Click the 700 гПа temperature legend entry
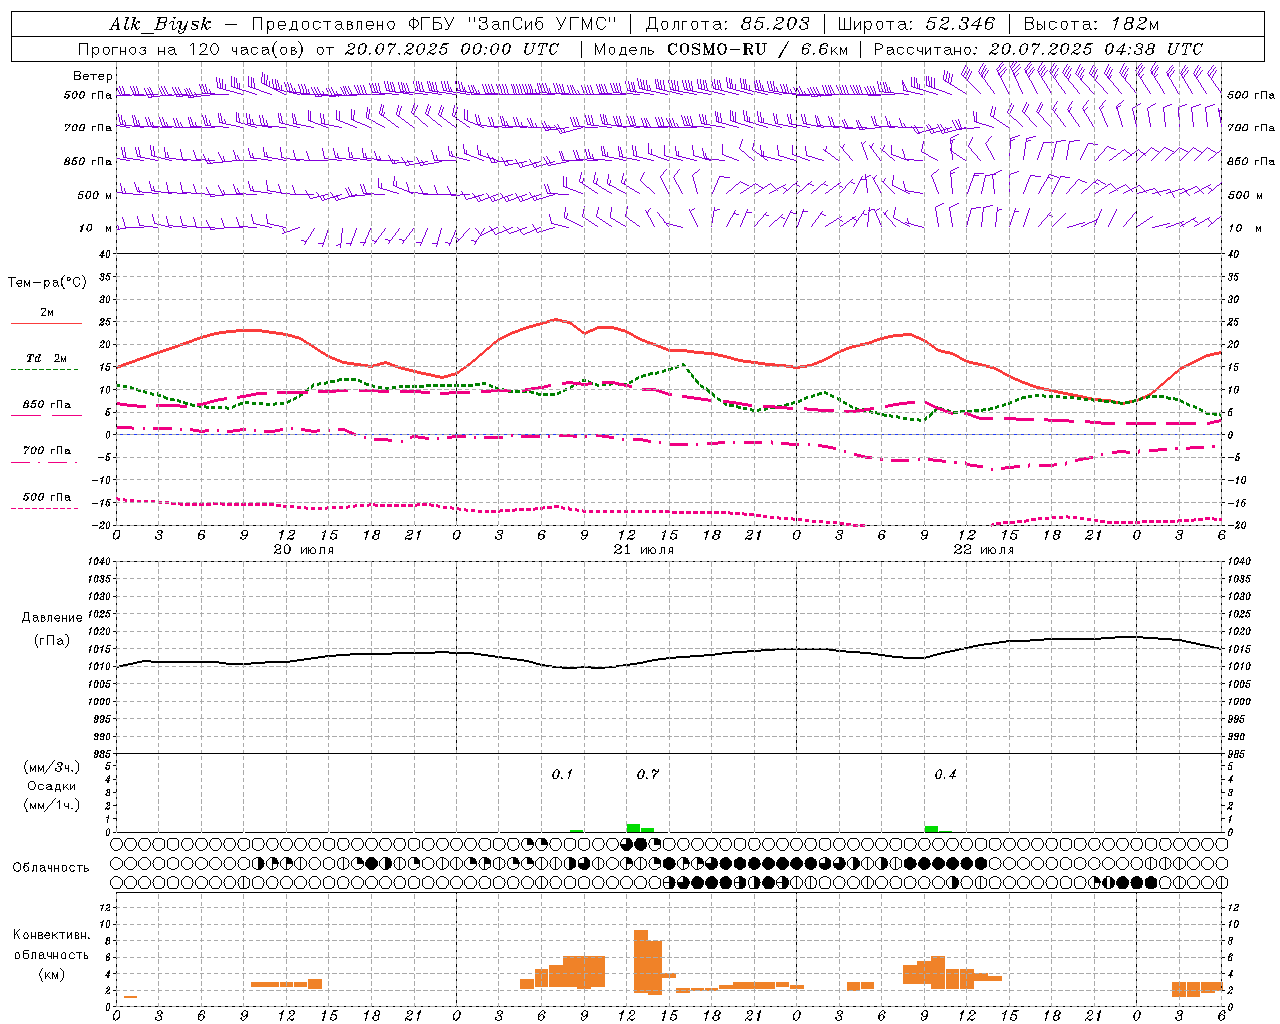1280x1024 pixels. pos(47,450)
